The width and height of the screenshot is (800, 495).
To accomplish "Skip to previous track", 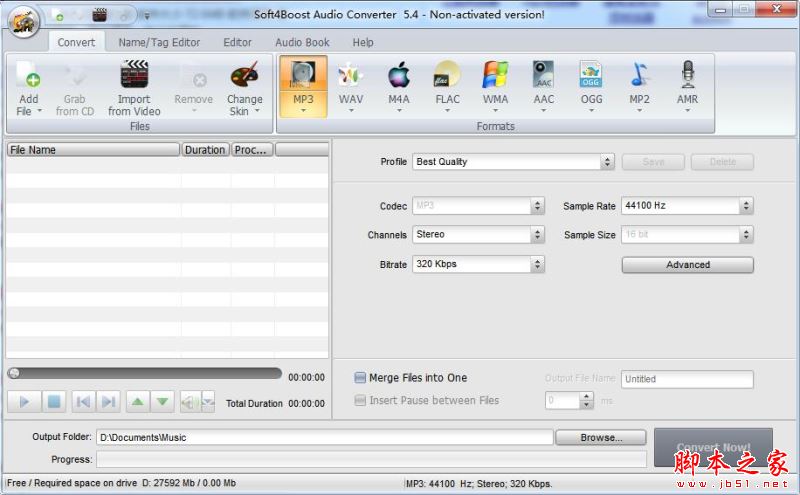I will pyautogui.click(x=83, y=402).
